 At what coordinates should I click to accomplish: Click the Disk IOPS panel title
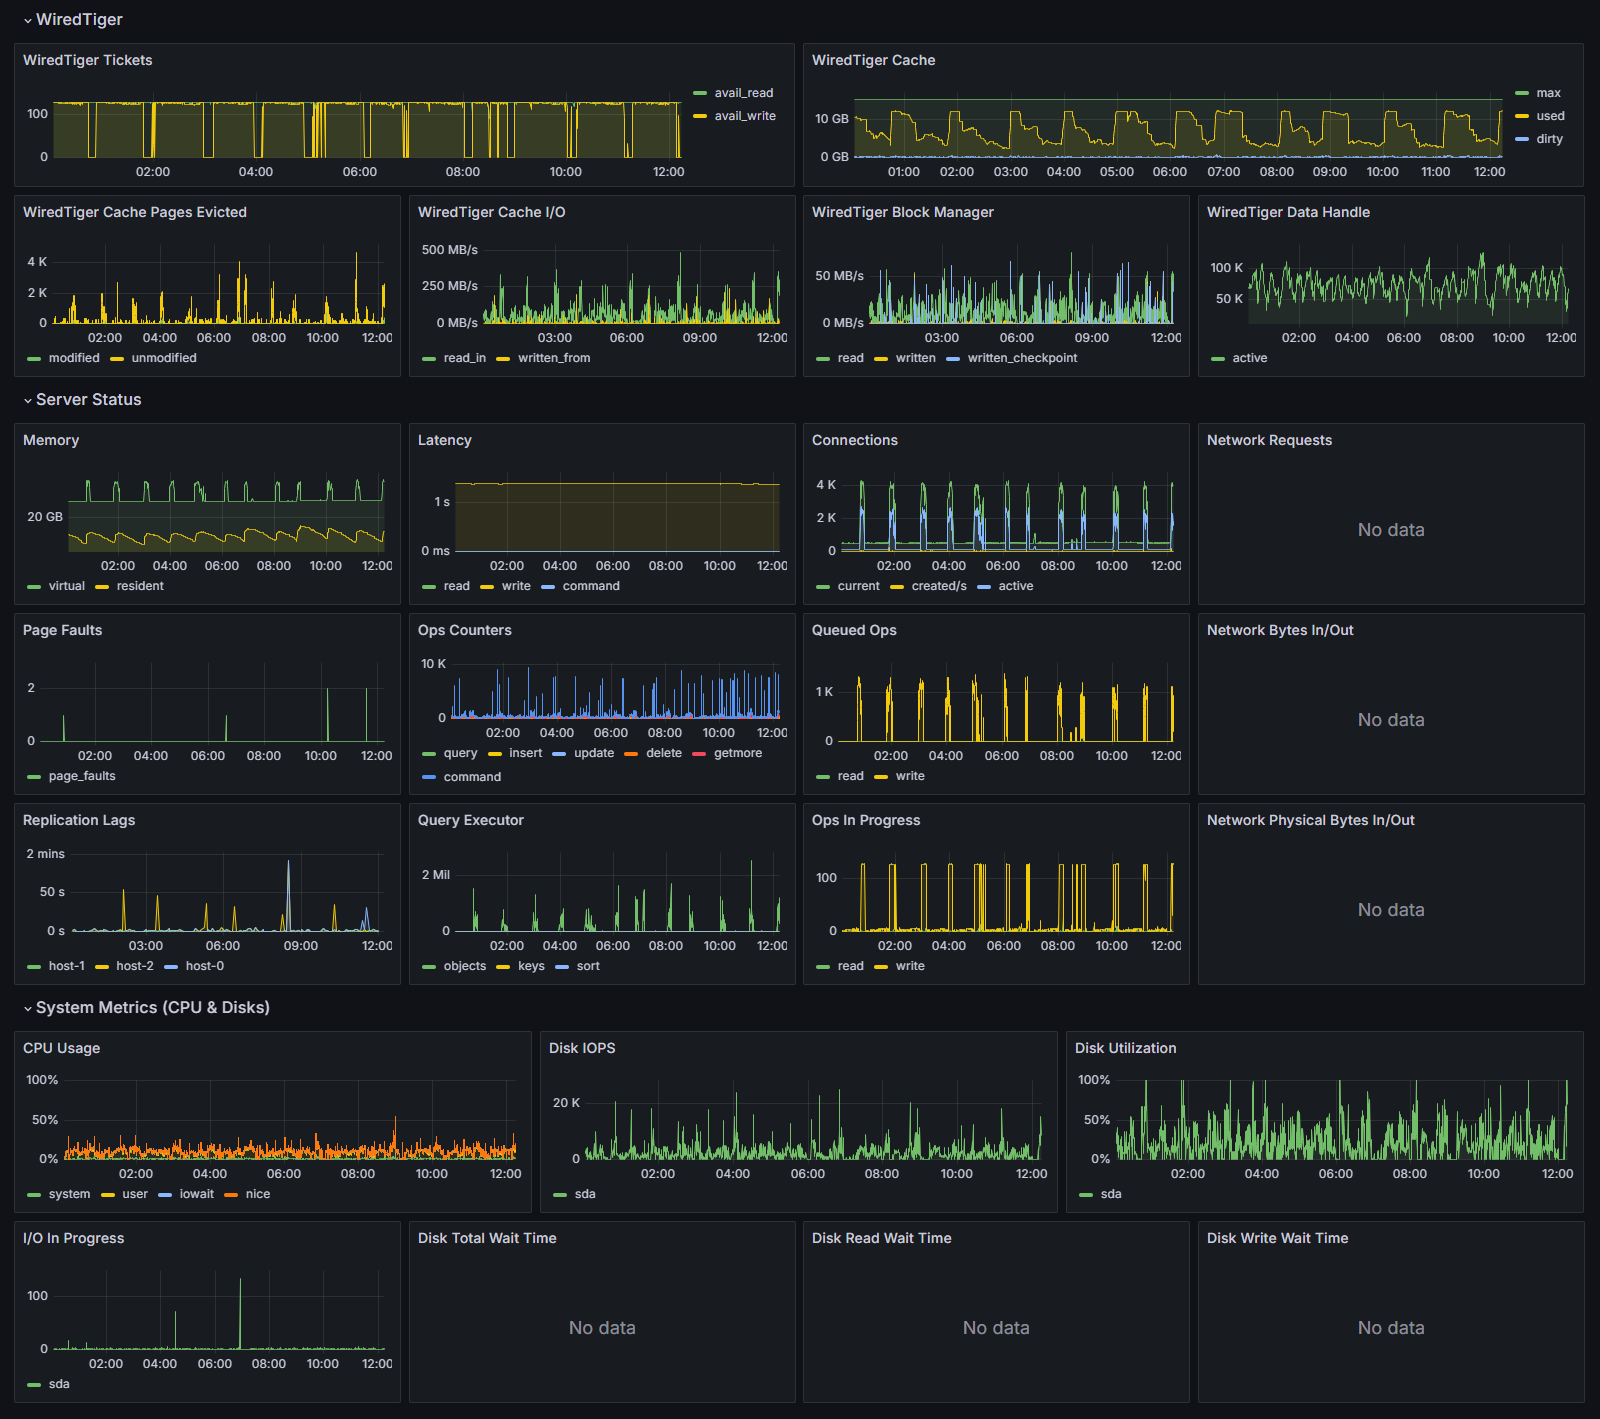582,1048
